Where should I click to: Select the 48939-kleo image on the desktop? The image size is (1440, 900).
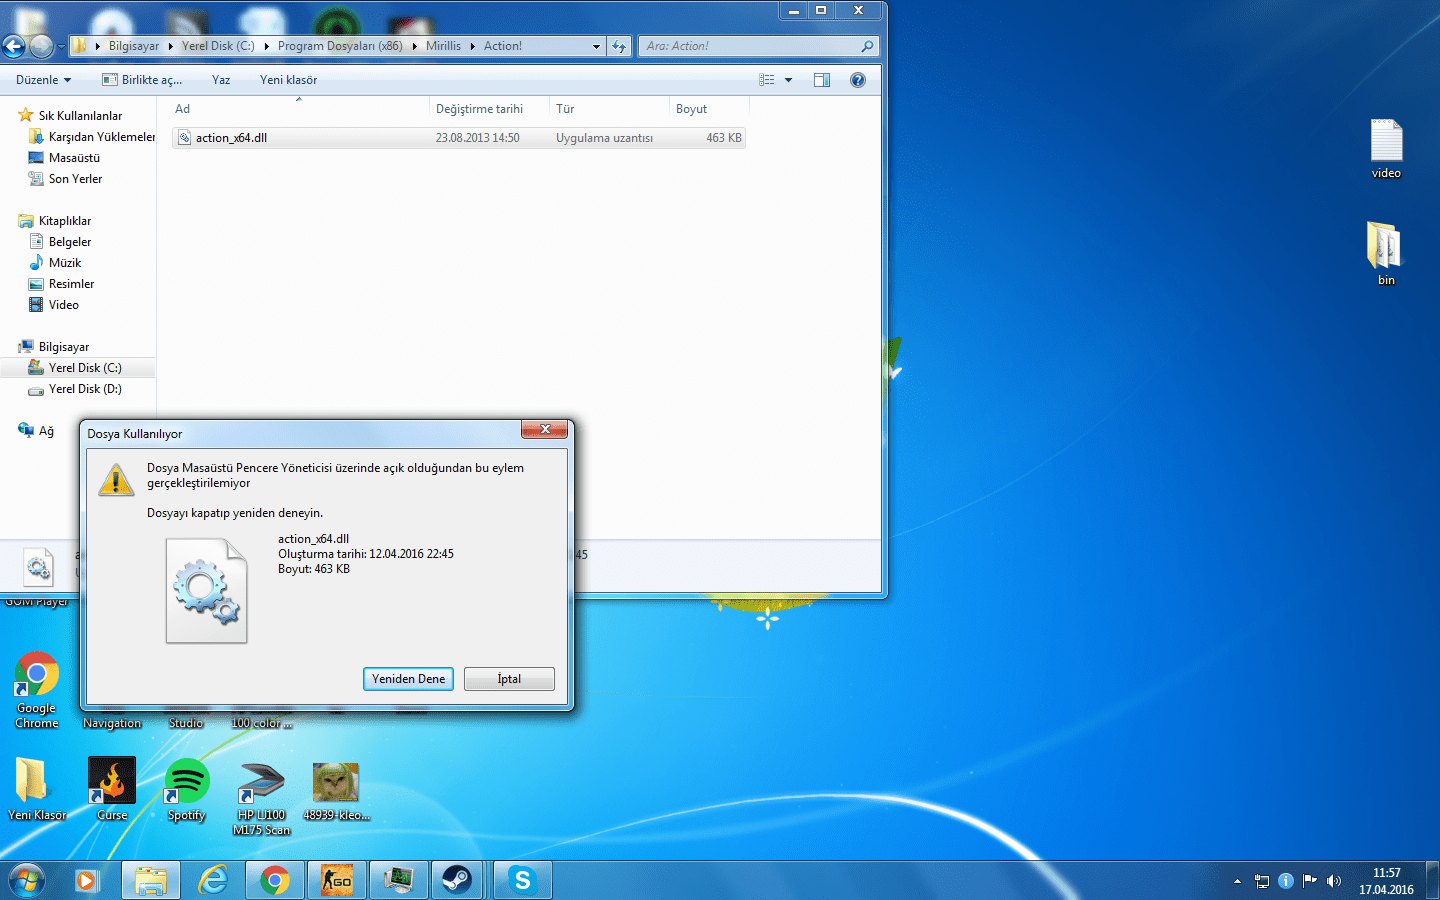(x=336, y=790)
